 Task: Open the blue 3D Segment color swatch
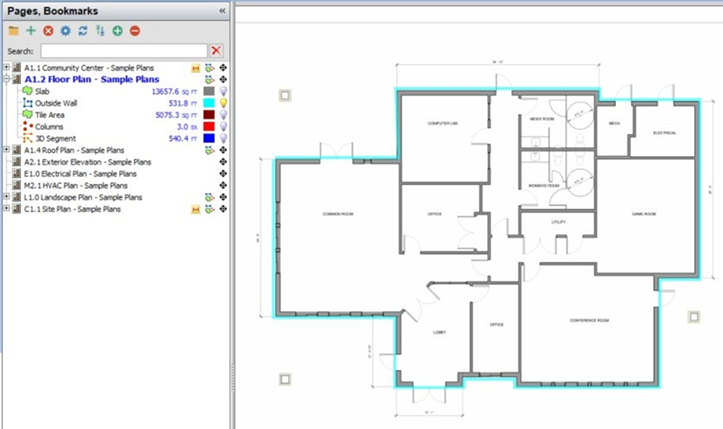(x=209, y=138)
